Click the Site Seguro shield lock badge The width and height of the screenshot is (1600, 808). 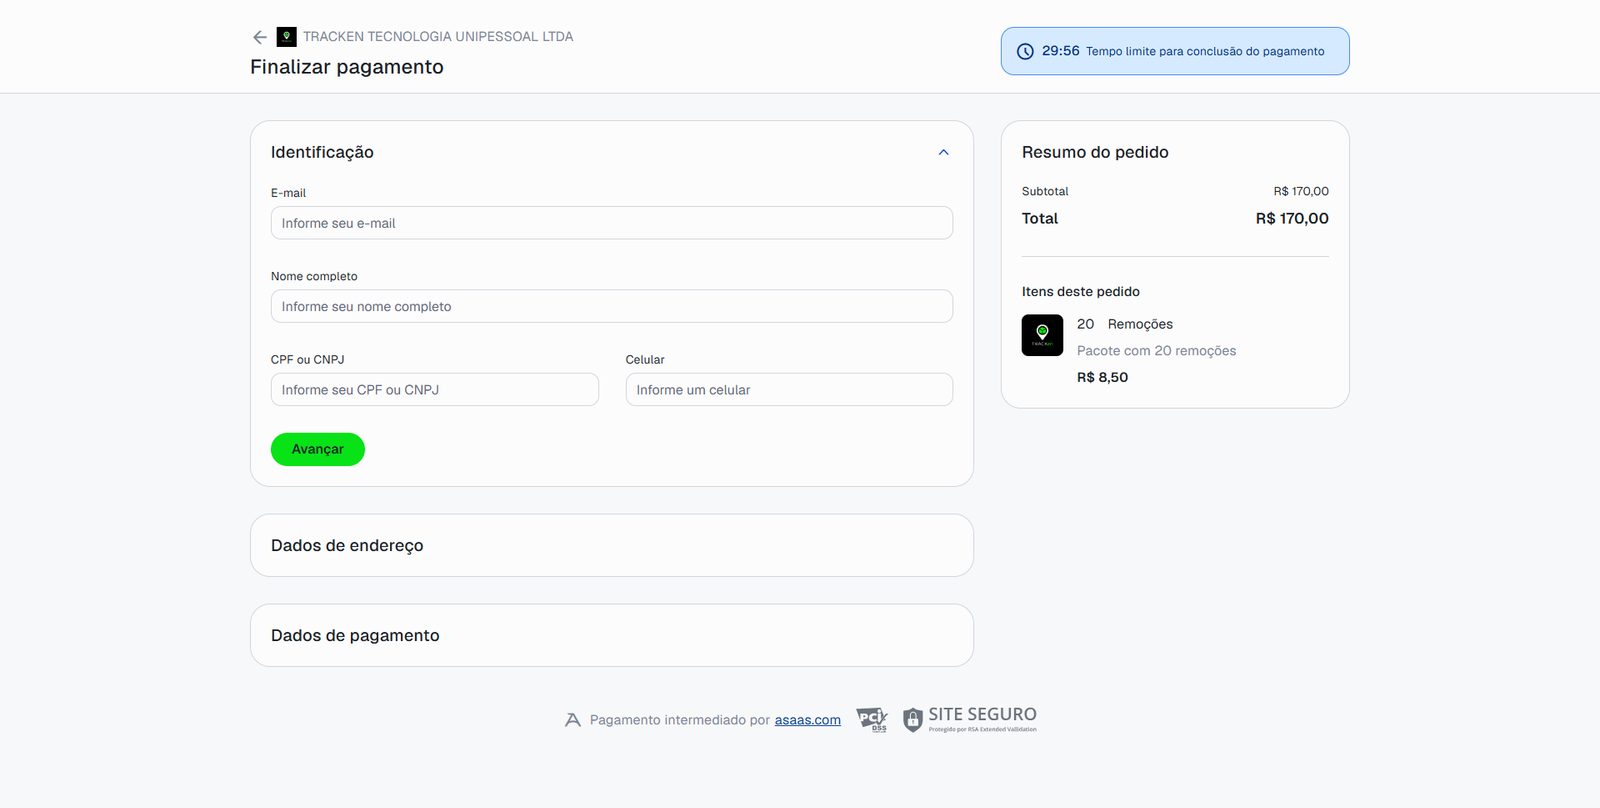click(970, 720)
